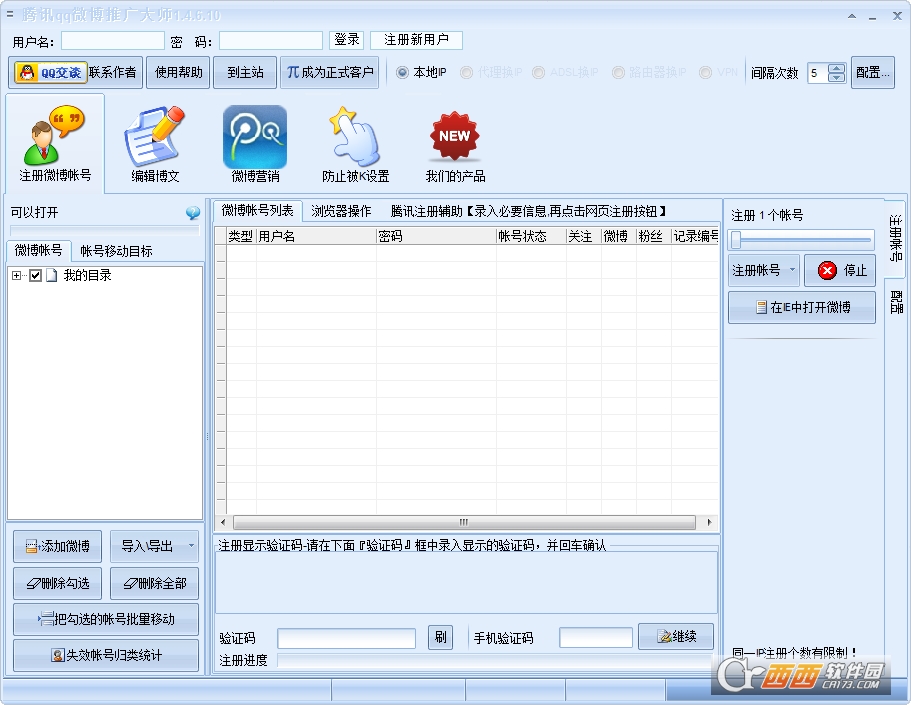Switch to the 浏览器操作 tab
911x705 pixels.
click(341, 212)
